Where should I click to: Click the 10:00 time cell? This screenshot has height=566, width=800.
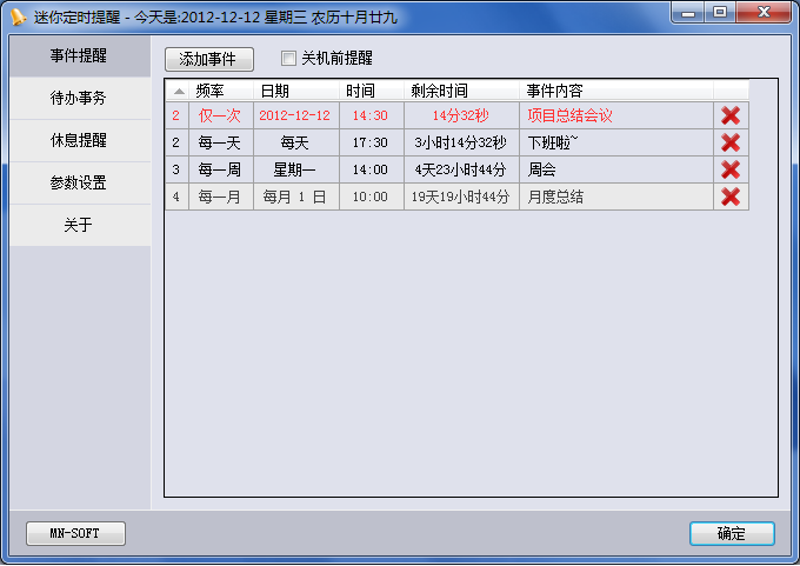[372, 197]
